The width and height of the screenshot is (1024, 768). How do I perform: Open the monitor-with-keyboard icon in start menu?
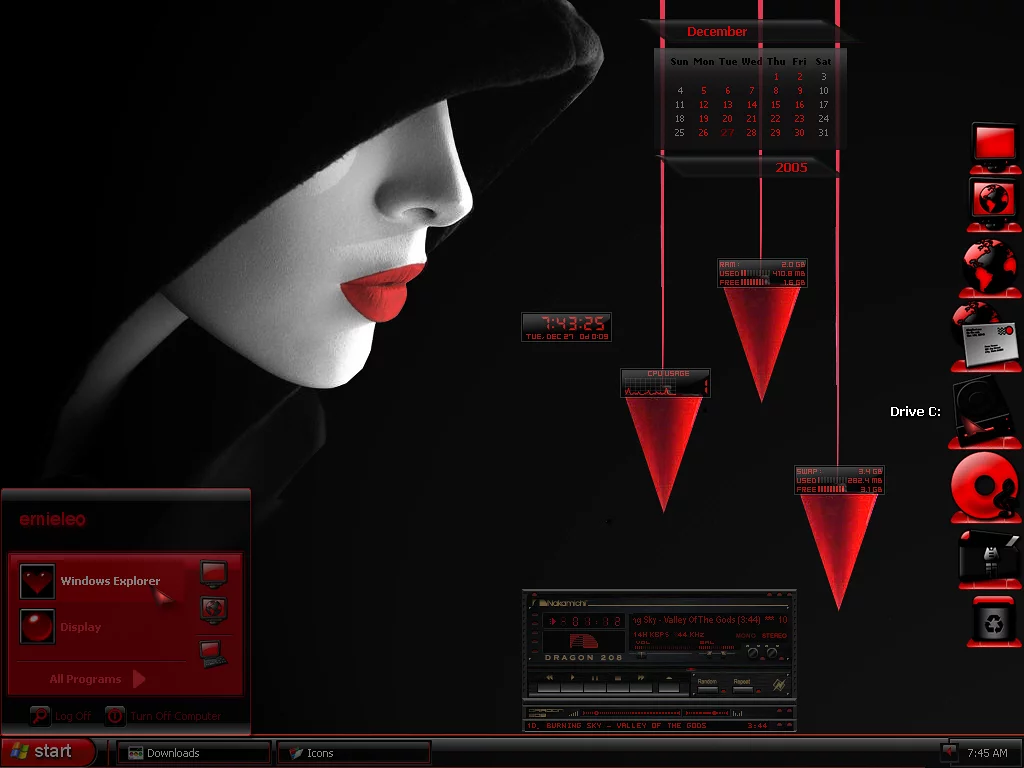click(x=212, y=653)
